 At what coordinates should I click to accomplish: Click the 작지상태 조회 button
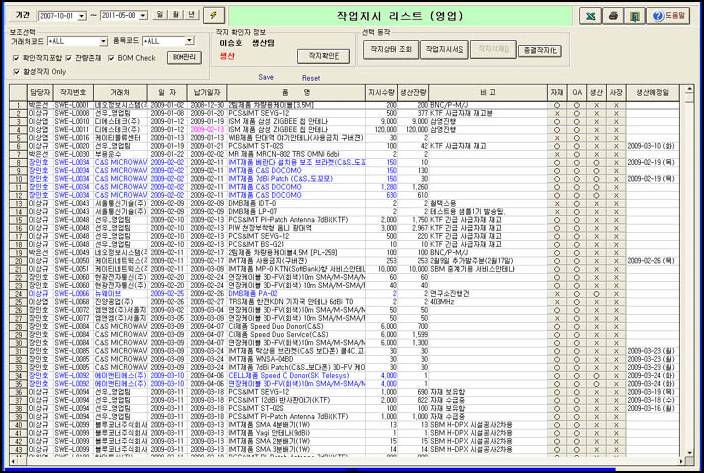(x=391, y=49)
